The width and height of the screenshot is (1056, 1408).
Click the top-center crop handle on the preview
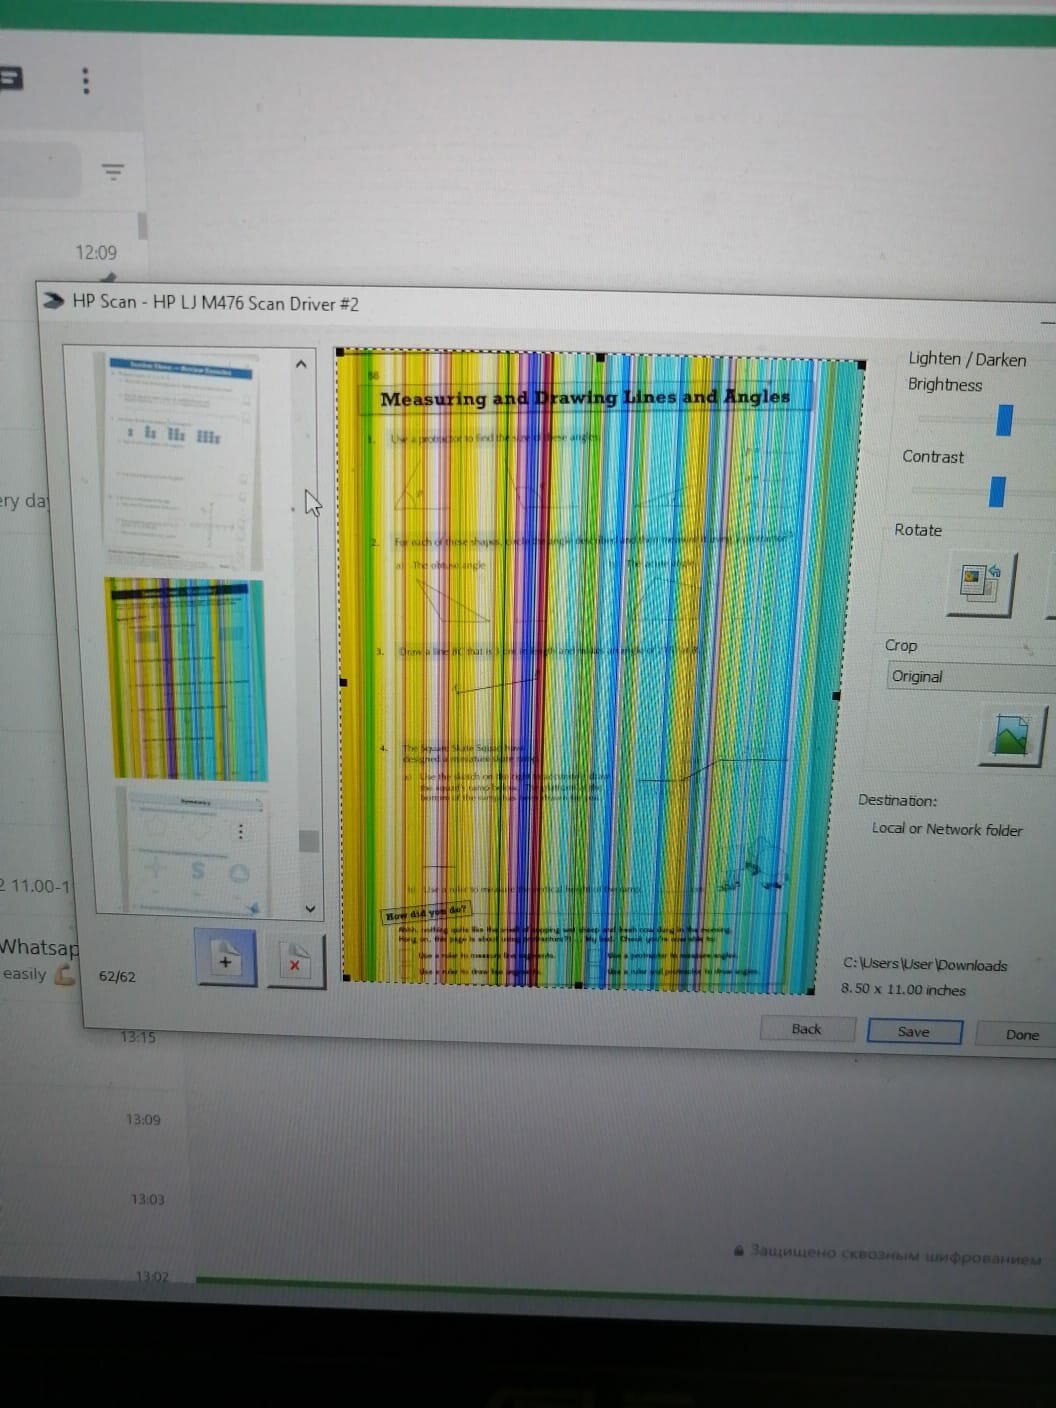click(600, 356)
